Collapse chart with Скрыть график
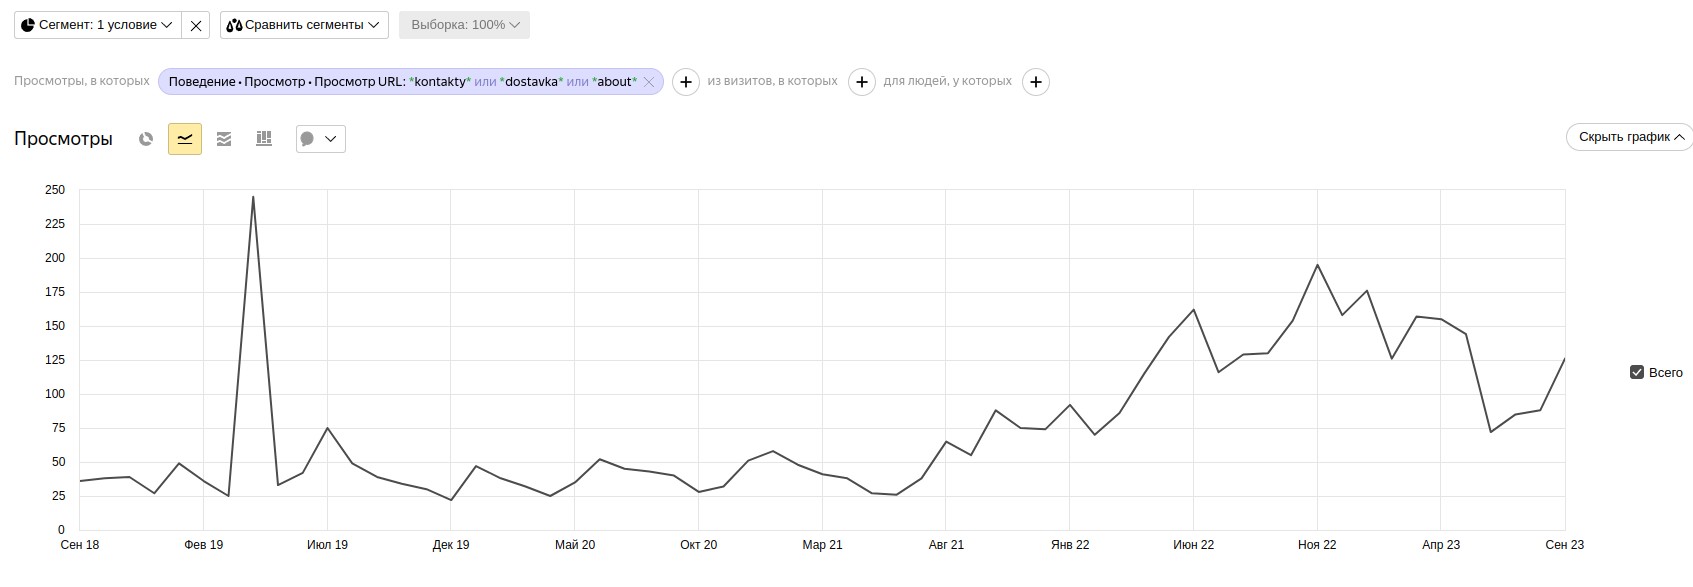 coord(1628,137)
